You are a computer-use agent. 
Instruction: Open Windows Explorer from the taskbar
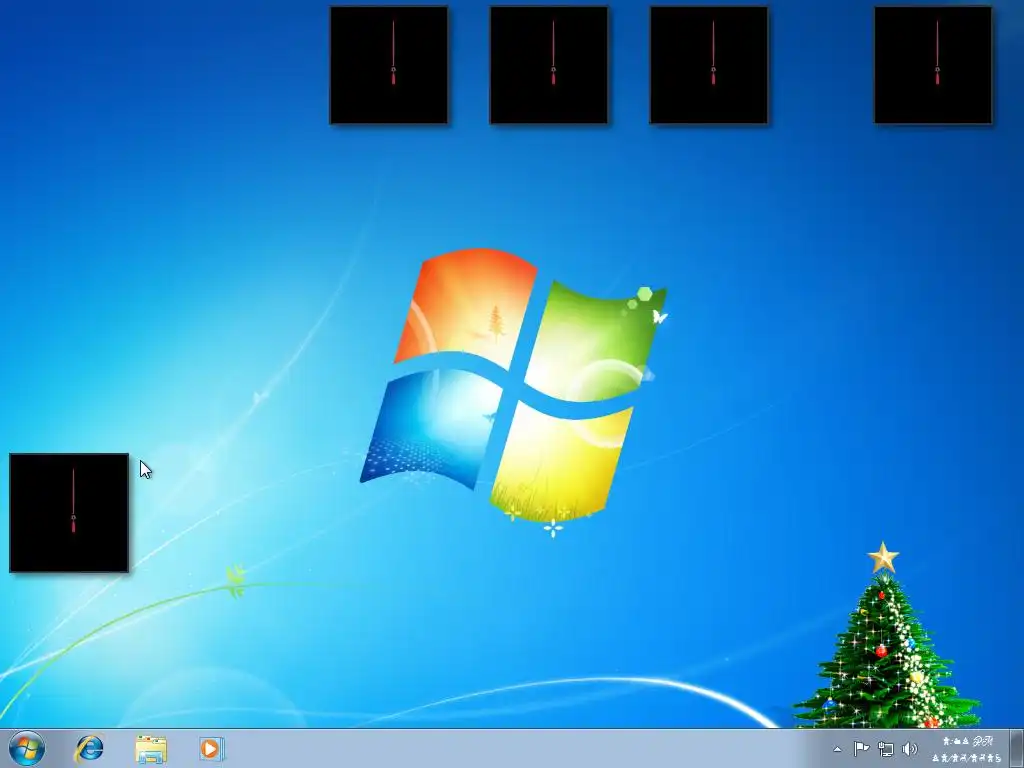(151, 749)
